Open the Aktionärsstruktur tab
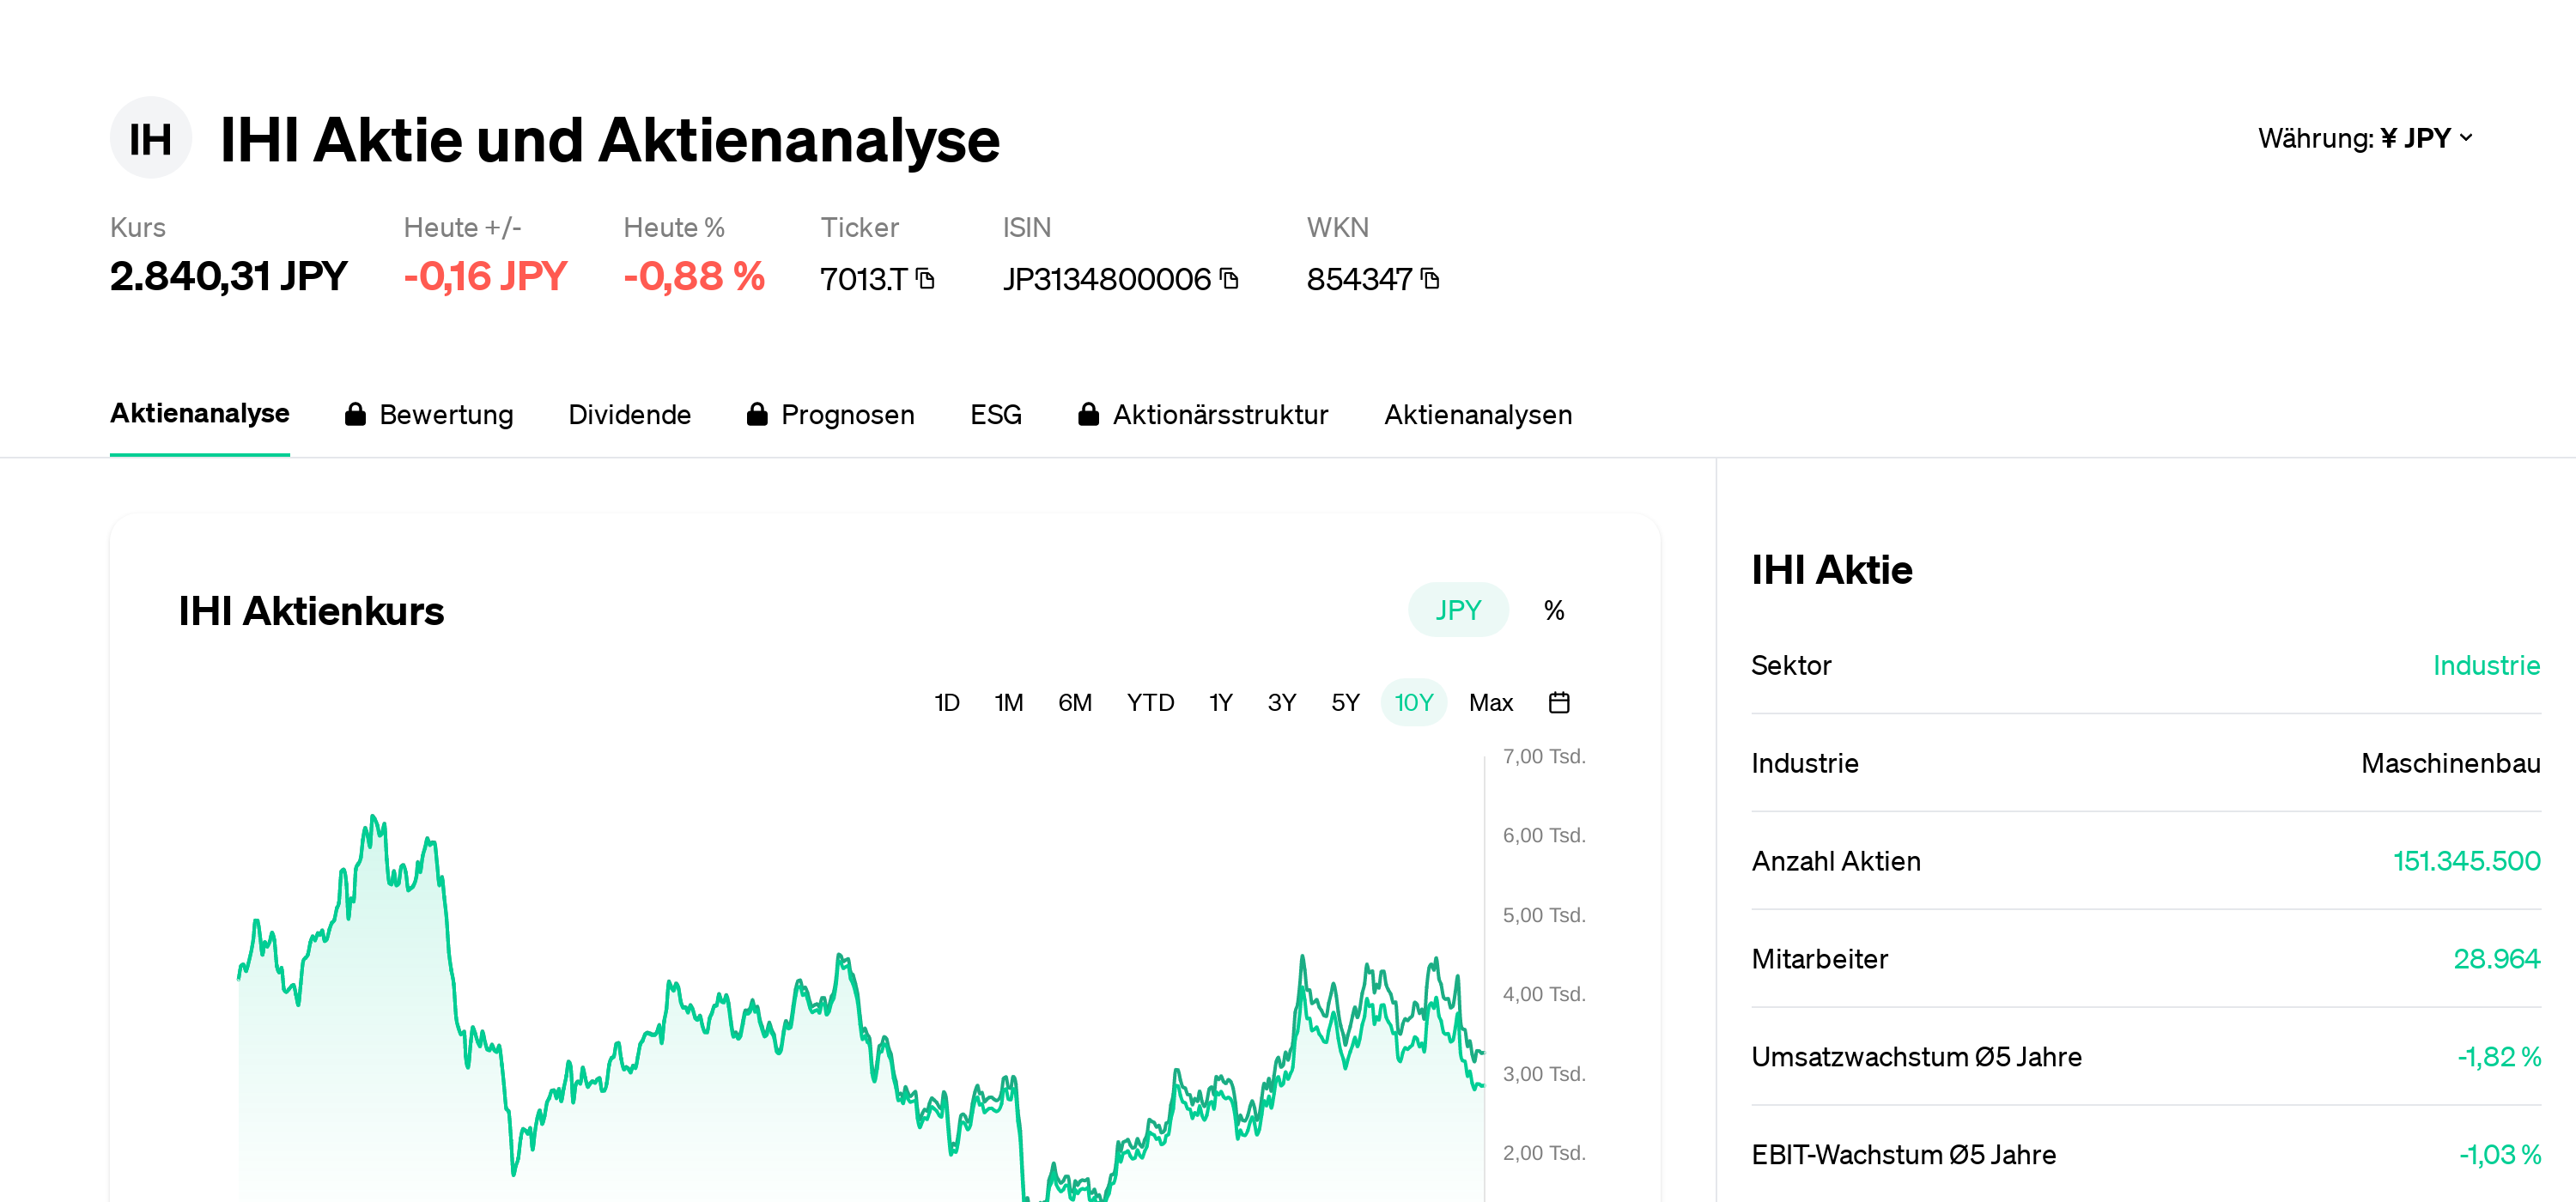The height and width of the screenshot is (1202, 2576). (1220, 415)
